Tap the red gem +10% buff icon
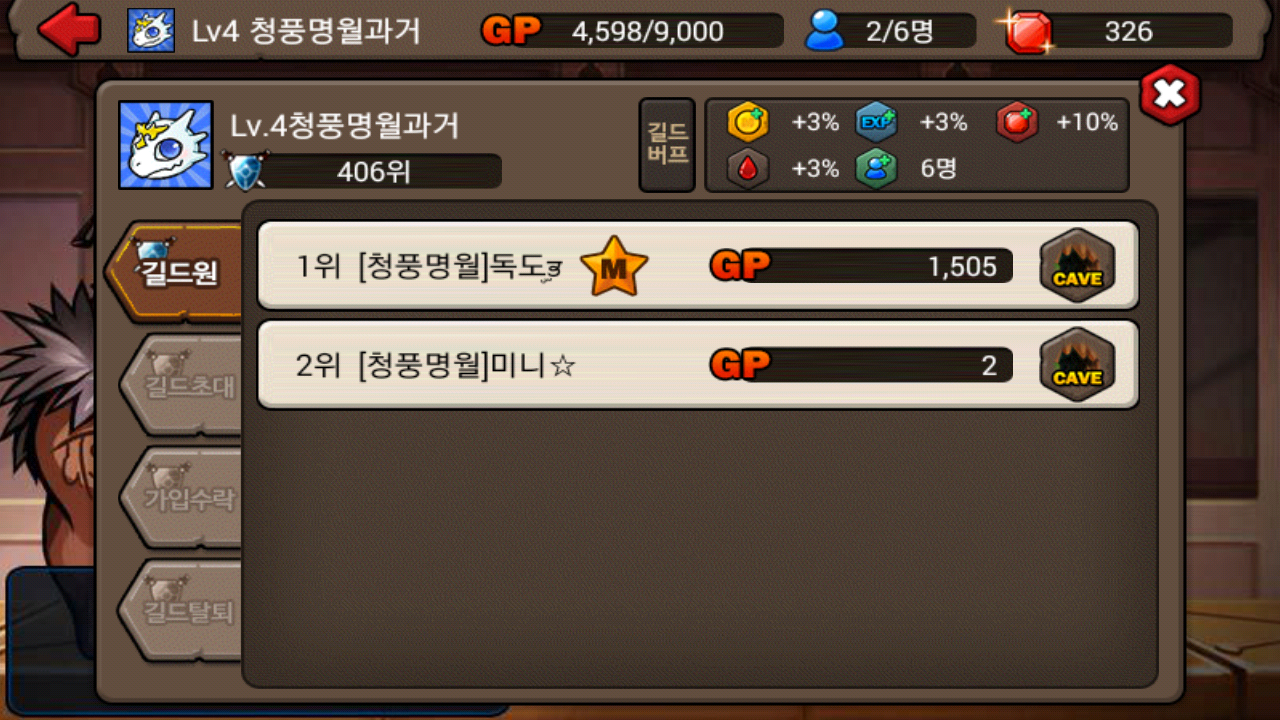Viewport: 1280px width, 720px height. 1016,122
